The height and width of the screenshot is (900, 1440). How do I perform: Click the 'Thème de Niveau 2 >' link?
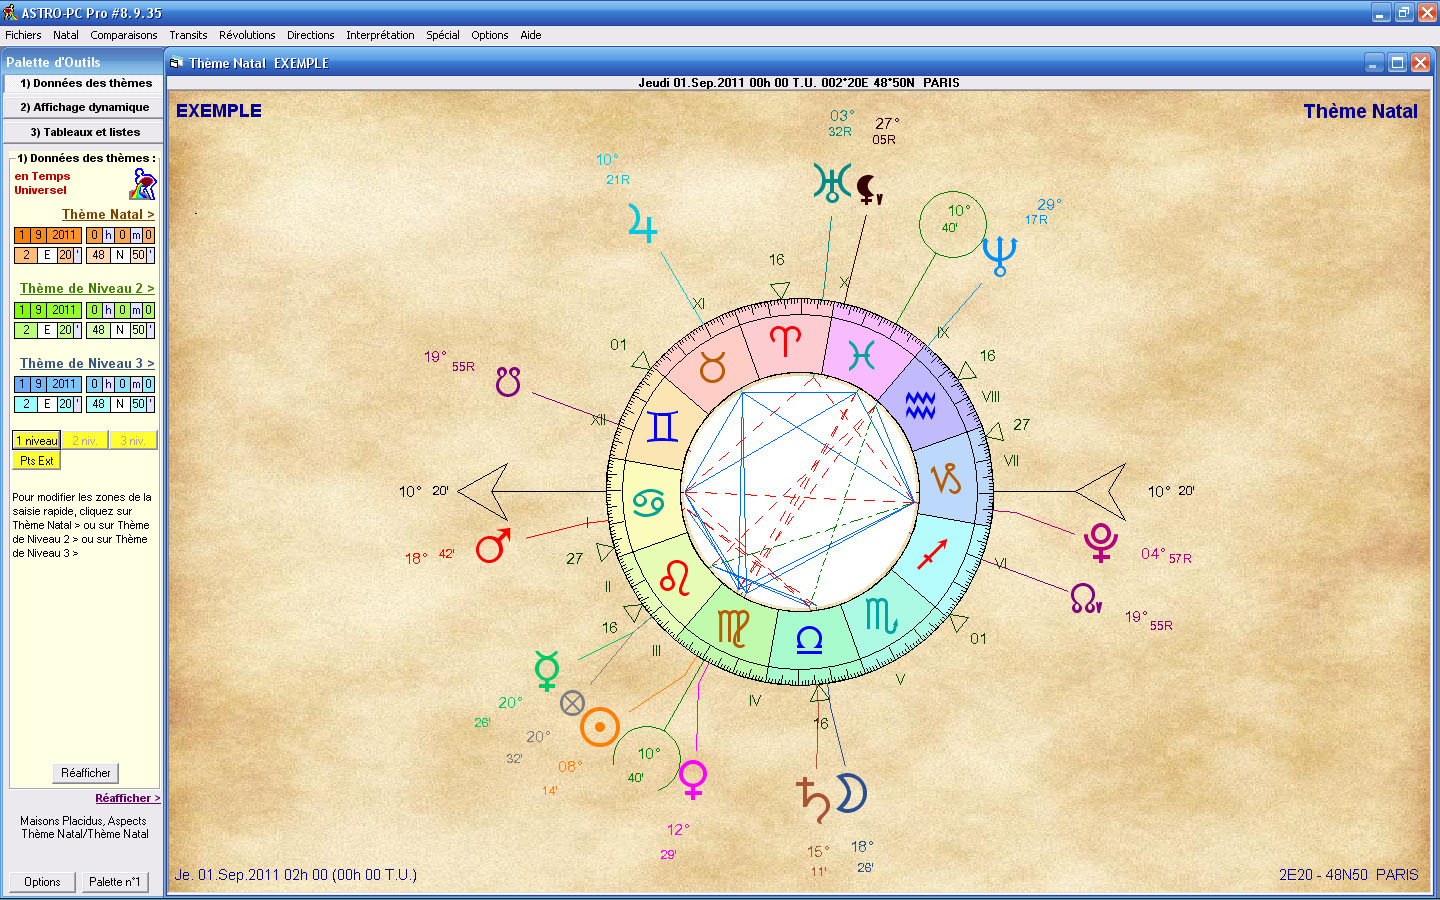[87, 289]
